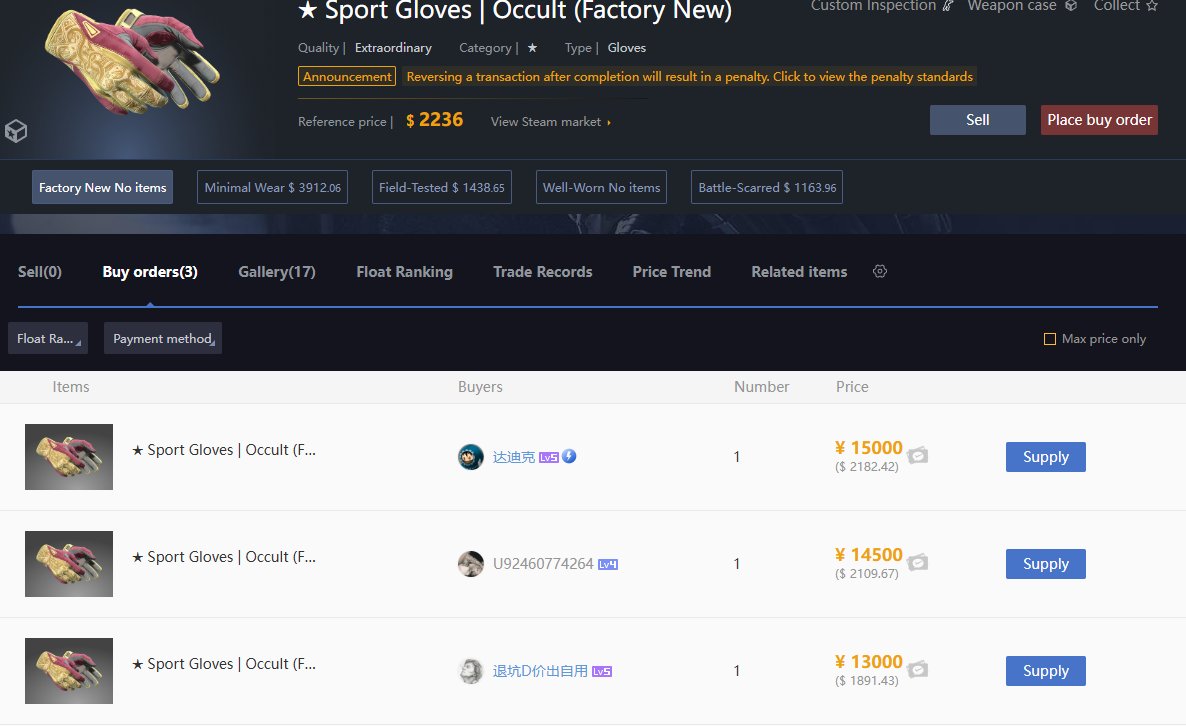Image resolution: width=1186 pixels, height=726 pixels.
Task: Open tab settings gear icon
Action: [880, 271]
